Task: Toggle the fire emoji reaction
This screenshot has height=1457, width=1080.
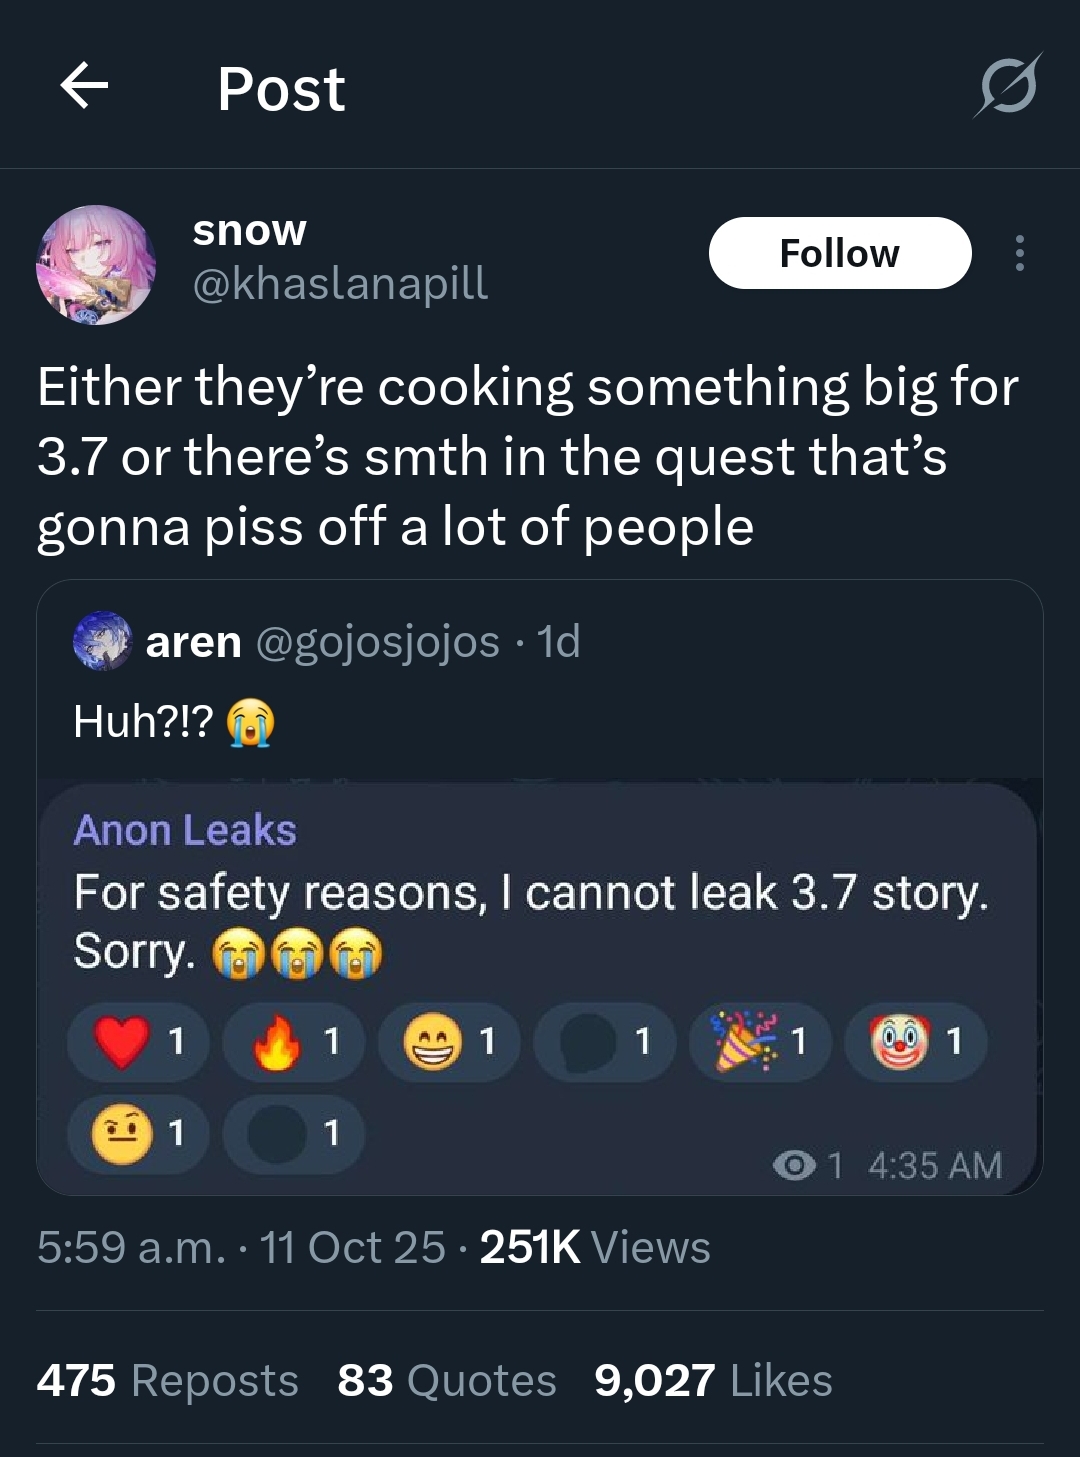Action: pyautogui.click(x=294, y=1042)
